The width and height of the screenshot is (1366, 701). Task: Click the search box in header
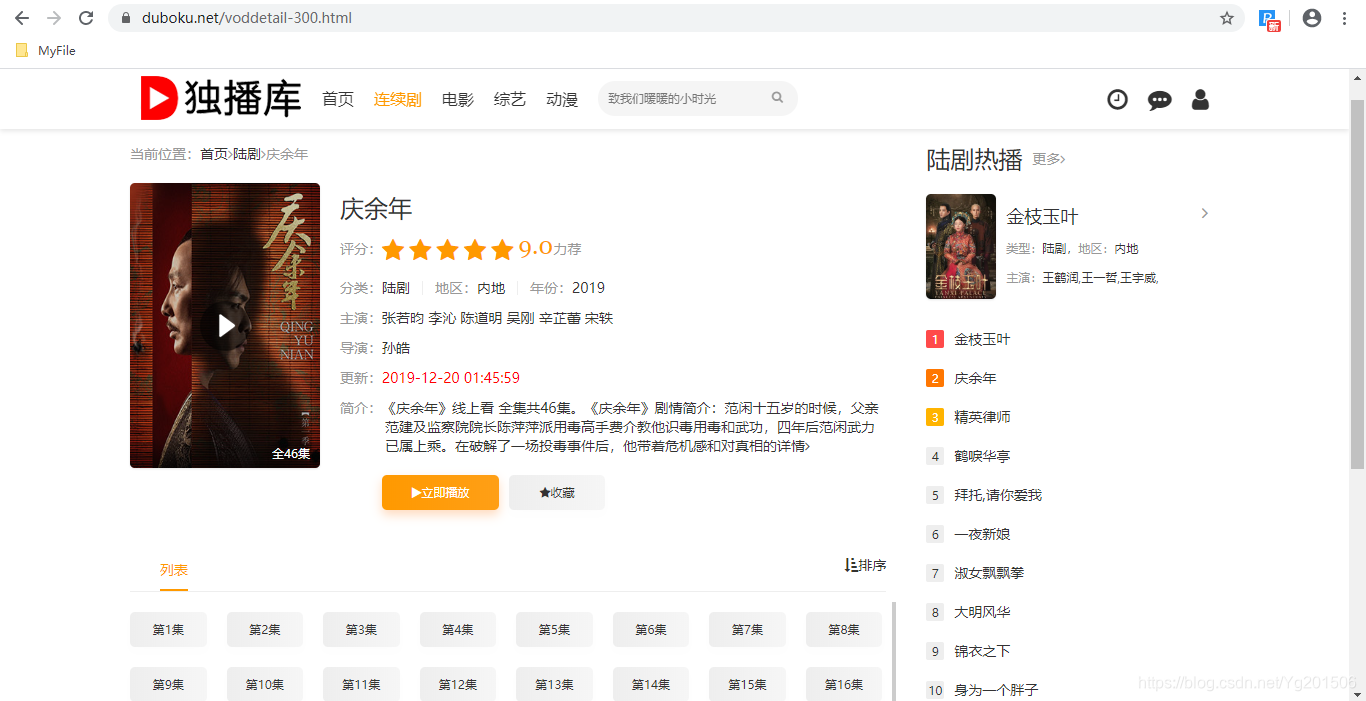pos(697,98)
